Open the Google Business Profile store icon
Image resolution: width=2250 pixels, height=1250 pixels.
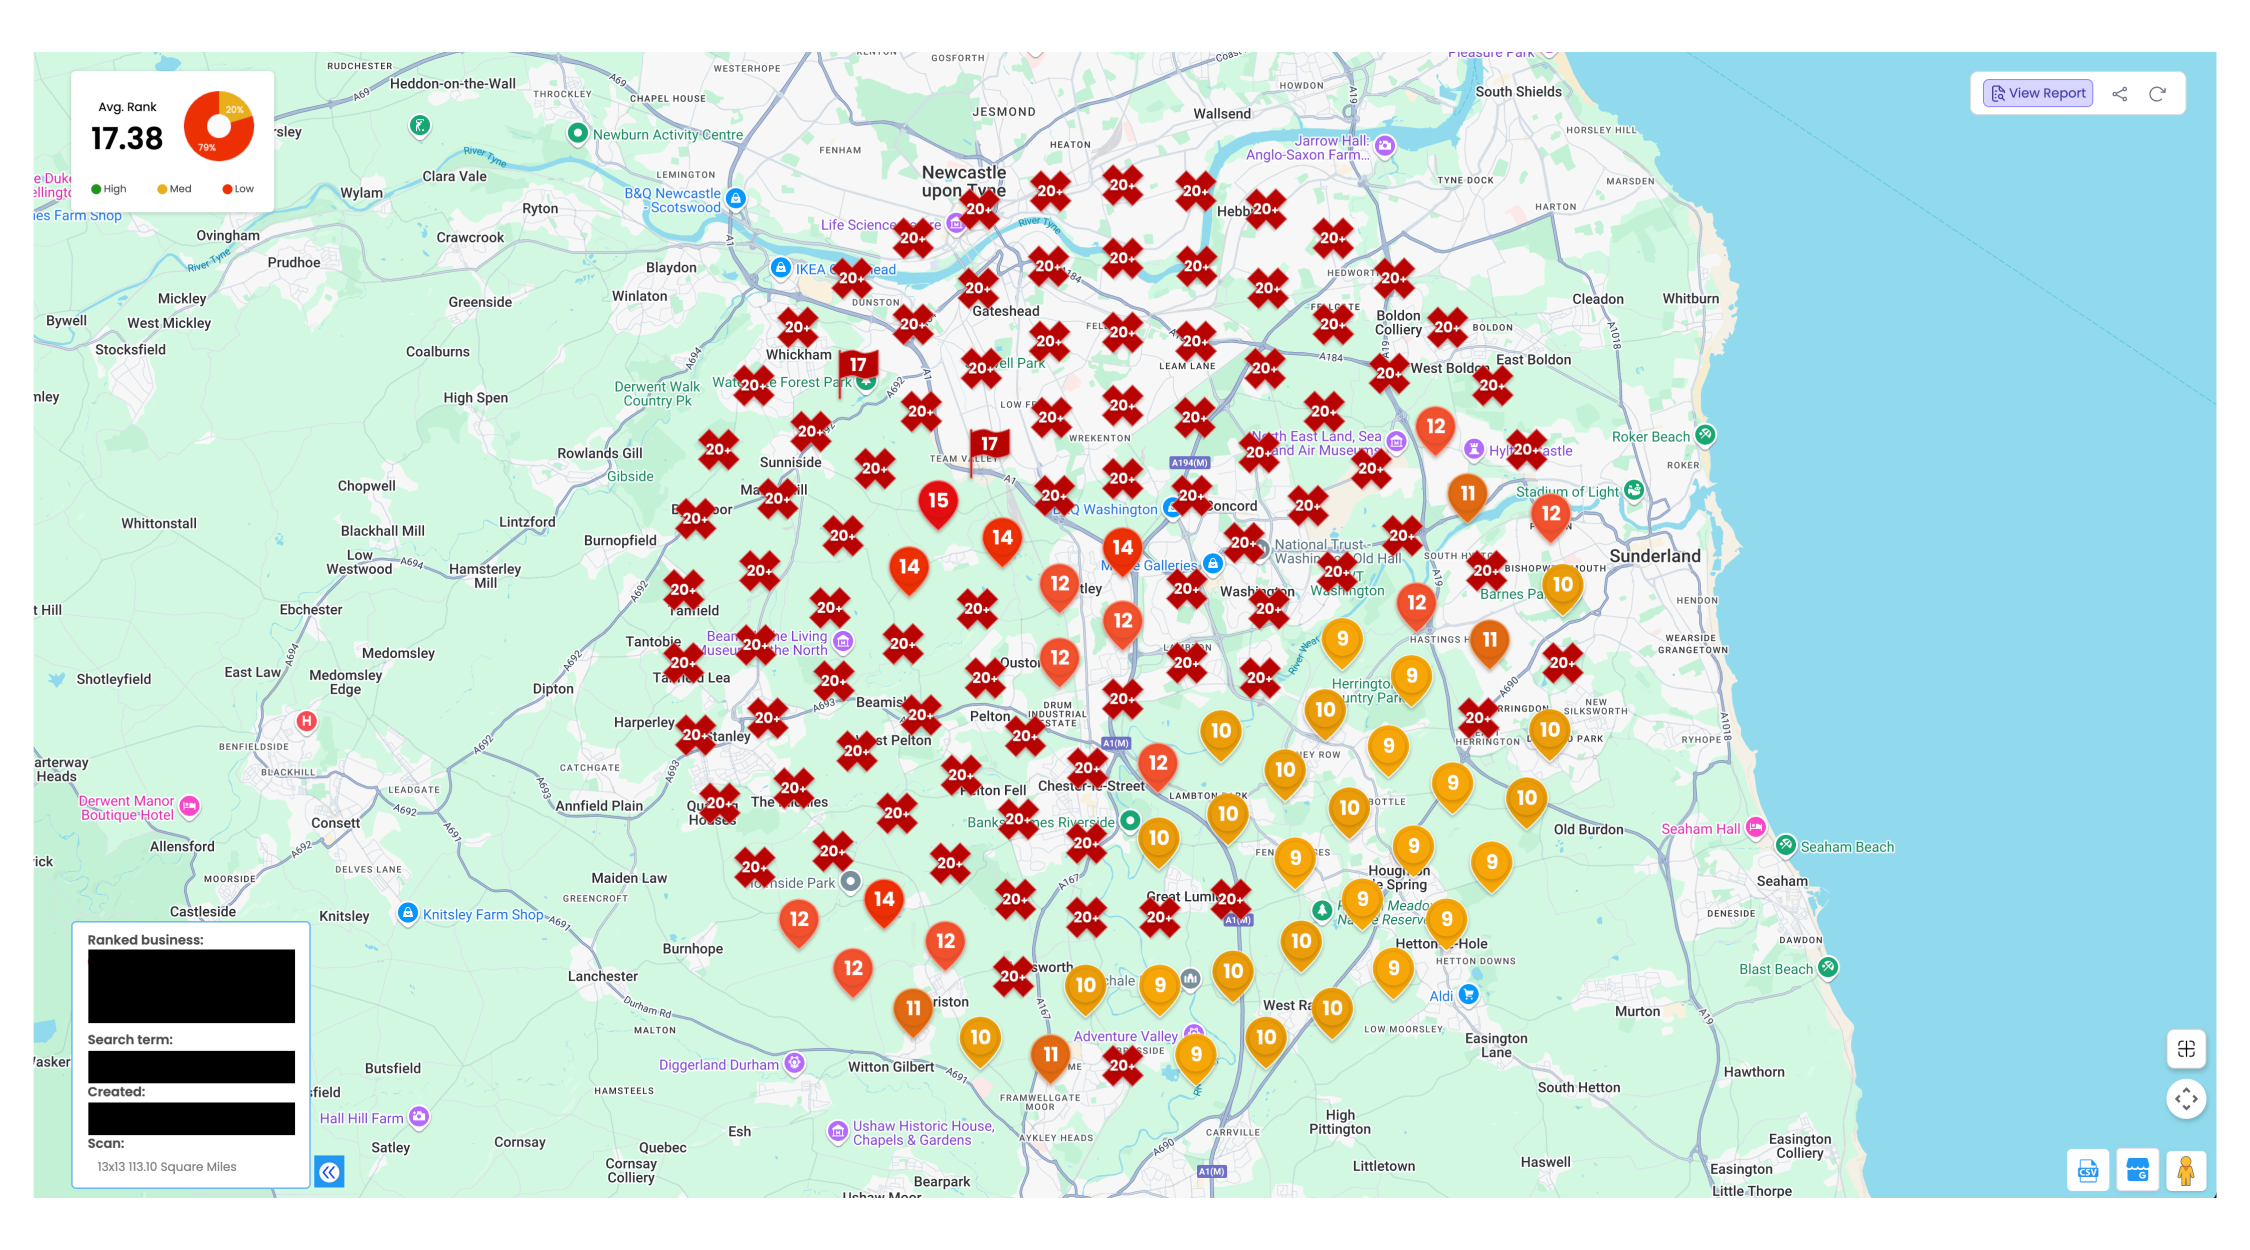2137,1170
